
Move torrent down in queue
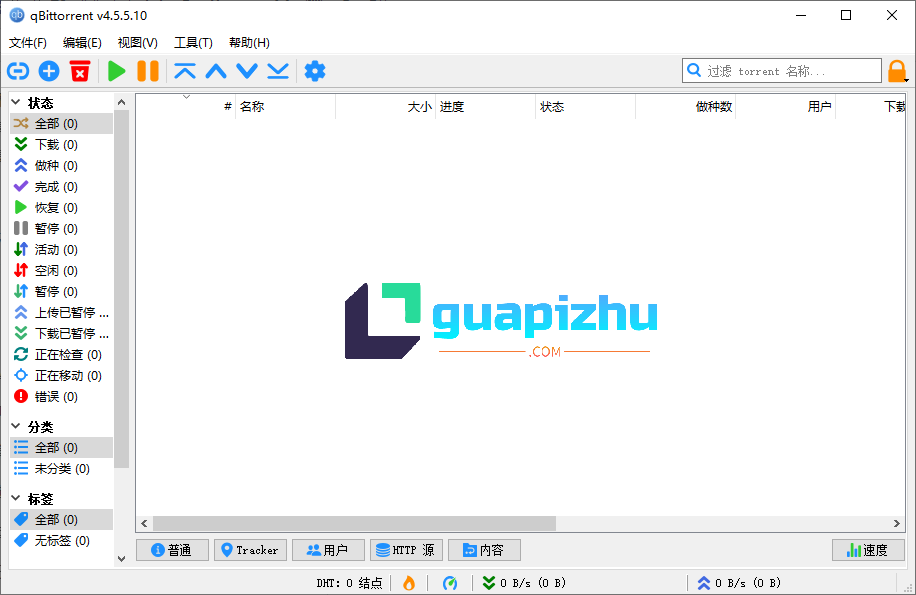(247, 71)
